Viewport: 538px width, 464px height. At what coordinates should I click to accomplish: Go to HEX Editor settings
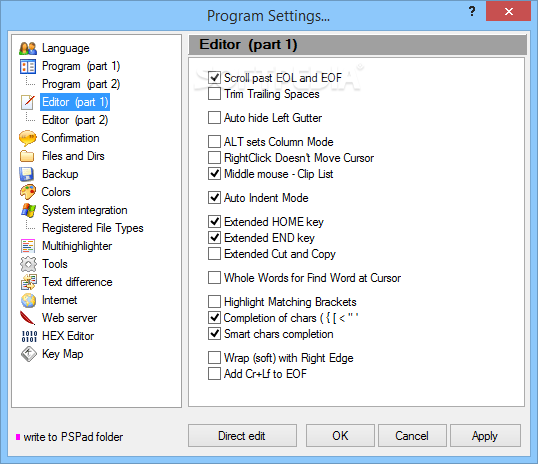68,336
